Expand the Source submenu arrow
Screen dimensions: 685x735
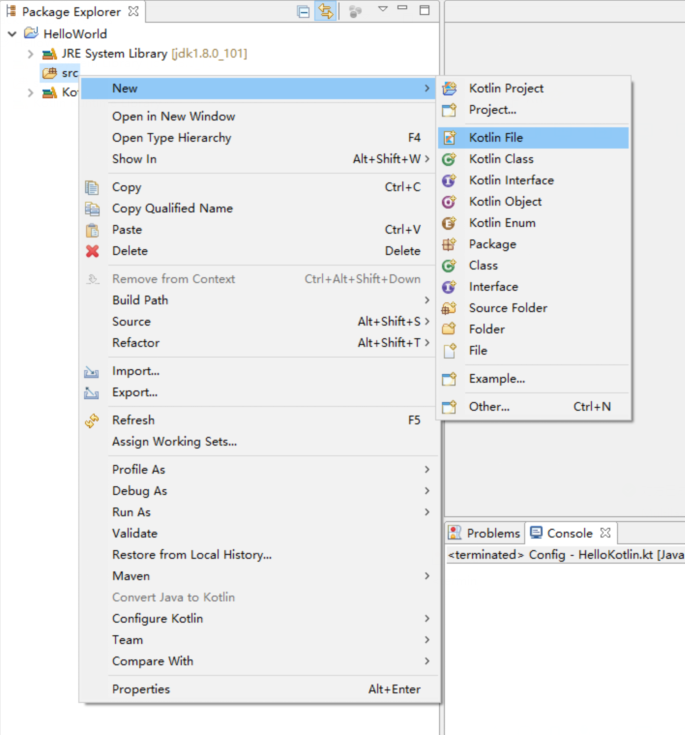click(427, 322)
